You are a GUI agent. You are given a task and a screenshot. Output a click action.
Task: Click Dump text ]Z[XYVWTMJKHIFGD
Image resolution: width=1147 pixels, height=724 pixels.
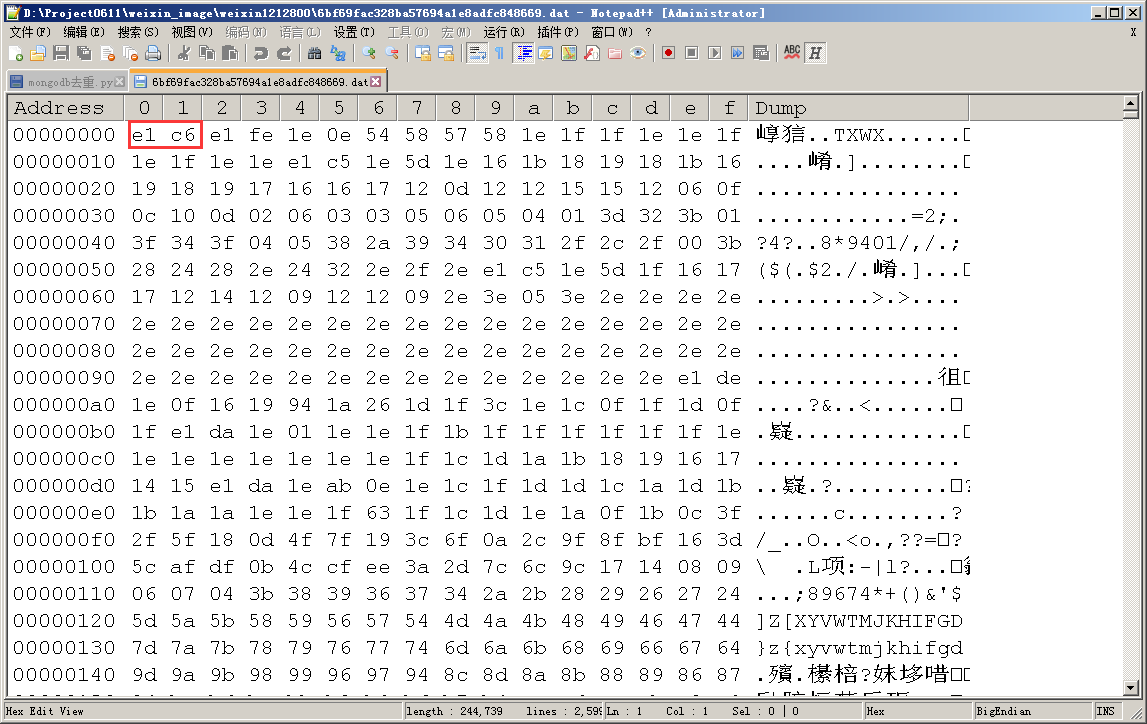860,621
